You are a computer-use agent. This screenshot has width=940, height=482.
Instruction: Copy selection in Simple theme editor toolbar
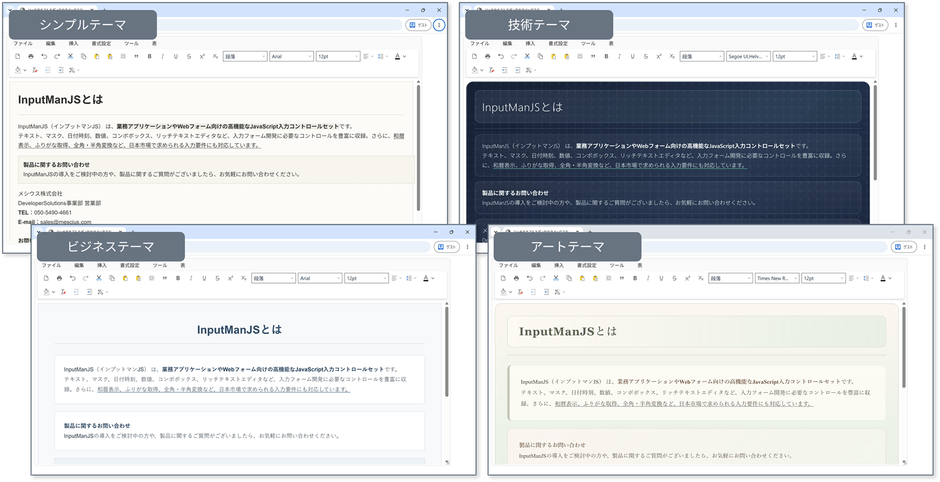(x=83, y=56)
